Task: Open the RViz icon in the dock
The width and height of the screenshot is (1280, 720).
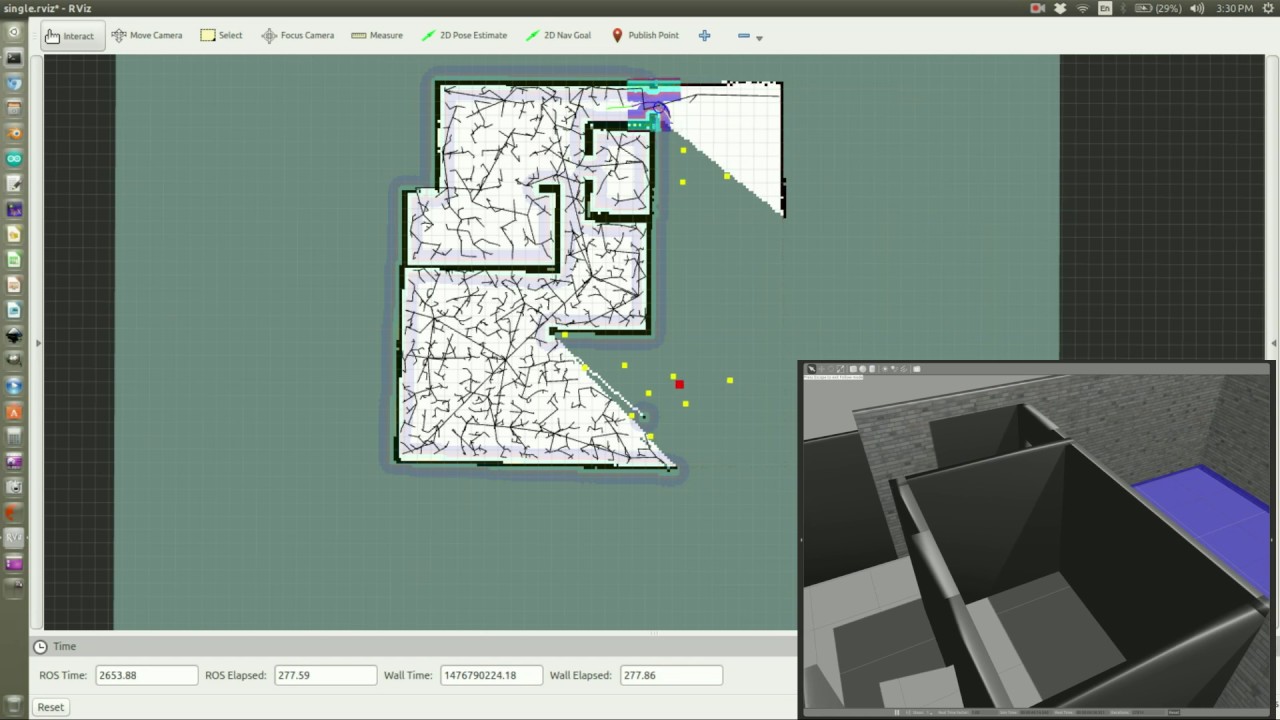Action: [x=14, y=537]
